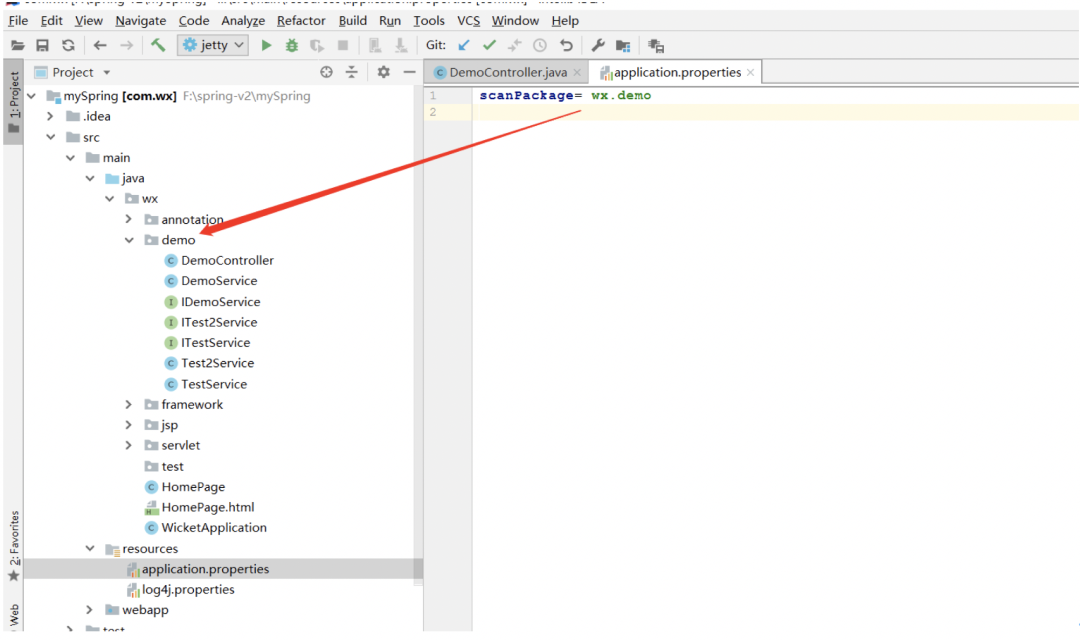1080x641 pixels.
Task: Collapse the mySpring project root
Action: [x=32, y=96]
